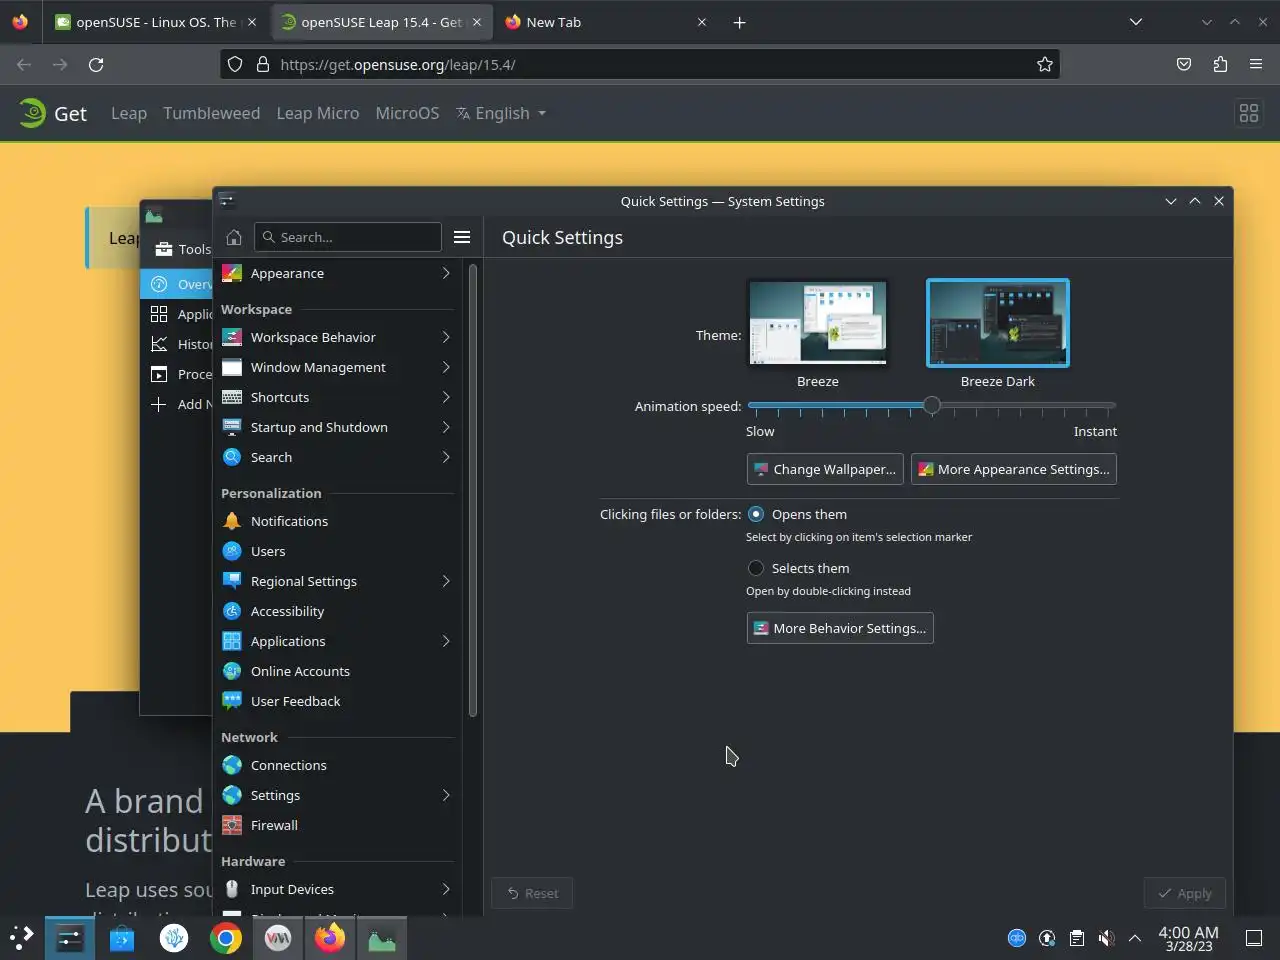Image resolution: width=1280 pixels, height=960 pixels.
Task: Click the Shortcuts keyboard icon
Action: (232, 397)
